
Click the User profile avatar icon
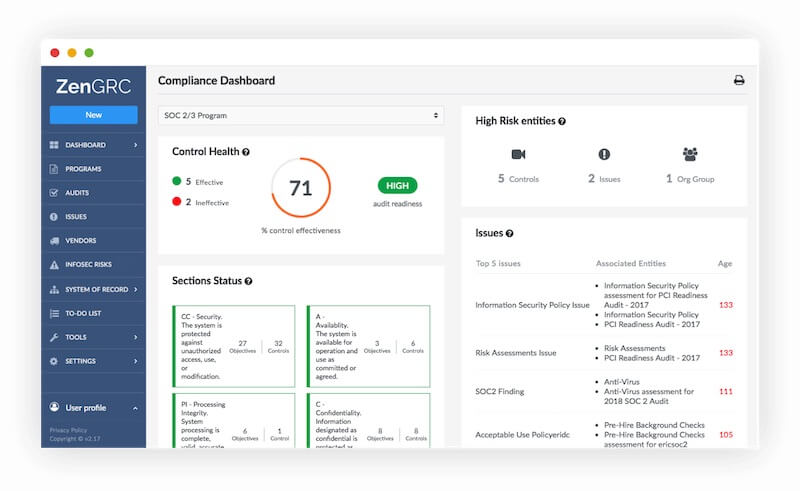pyautogui.click(x=54, y=407)
